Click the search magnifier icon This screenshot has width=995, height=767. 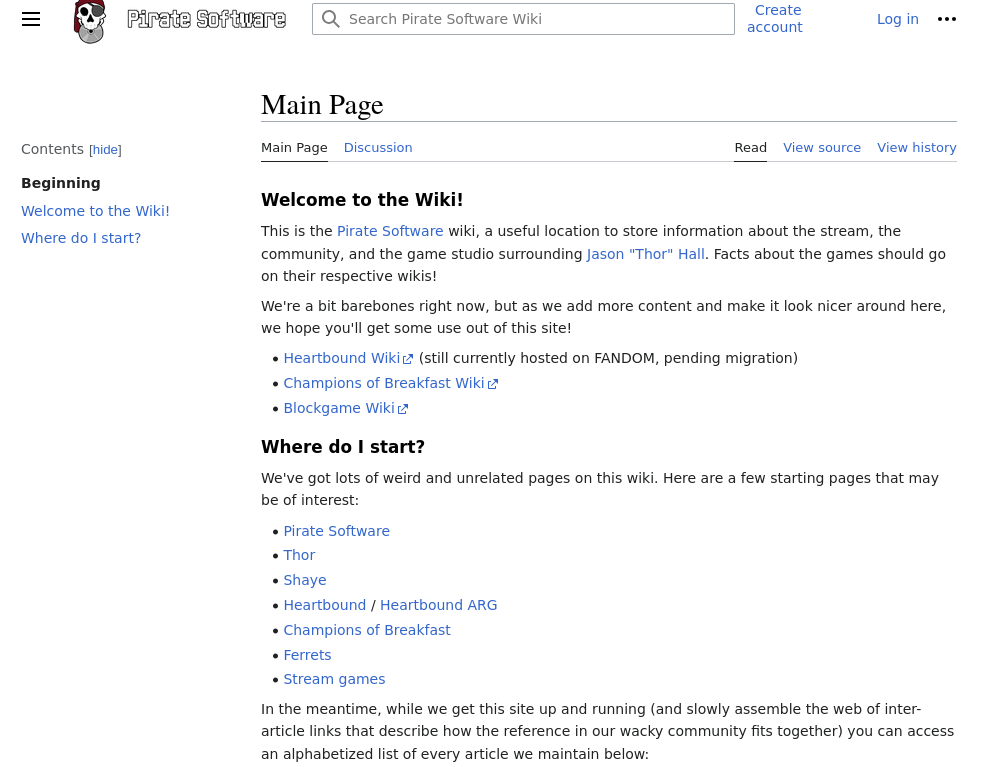point(331,19)
